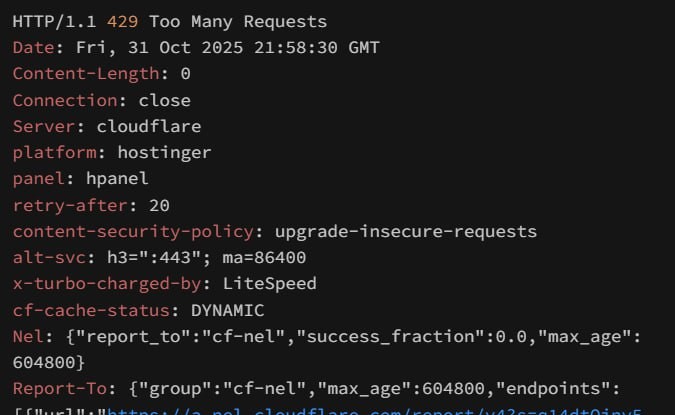The image size is (675, 415).
Task: Click the Cloudflare NEL report URL link
Action: coord(380,410)
